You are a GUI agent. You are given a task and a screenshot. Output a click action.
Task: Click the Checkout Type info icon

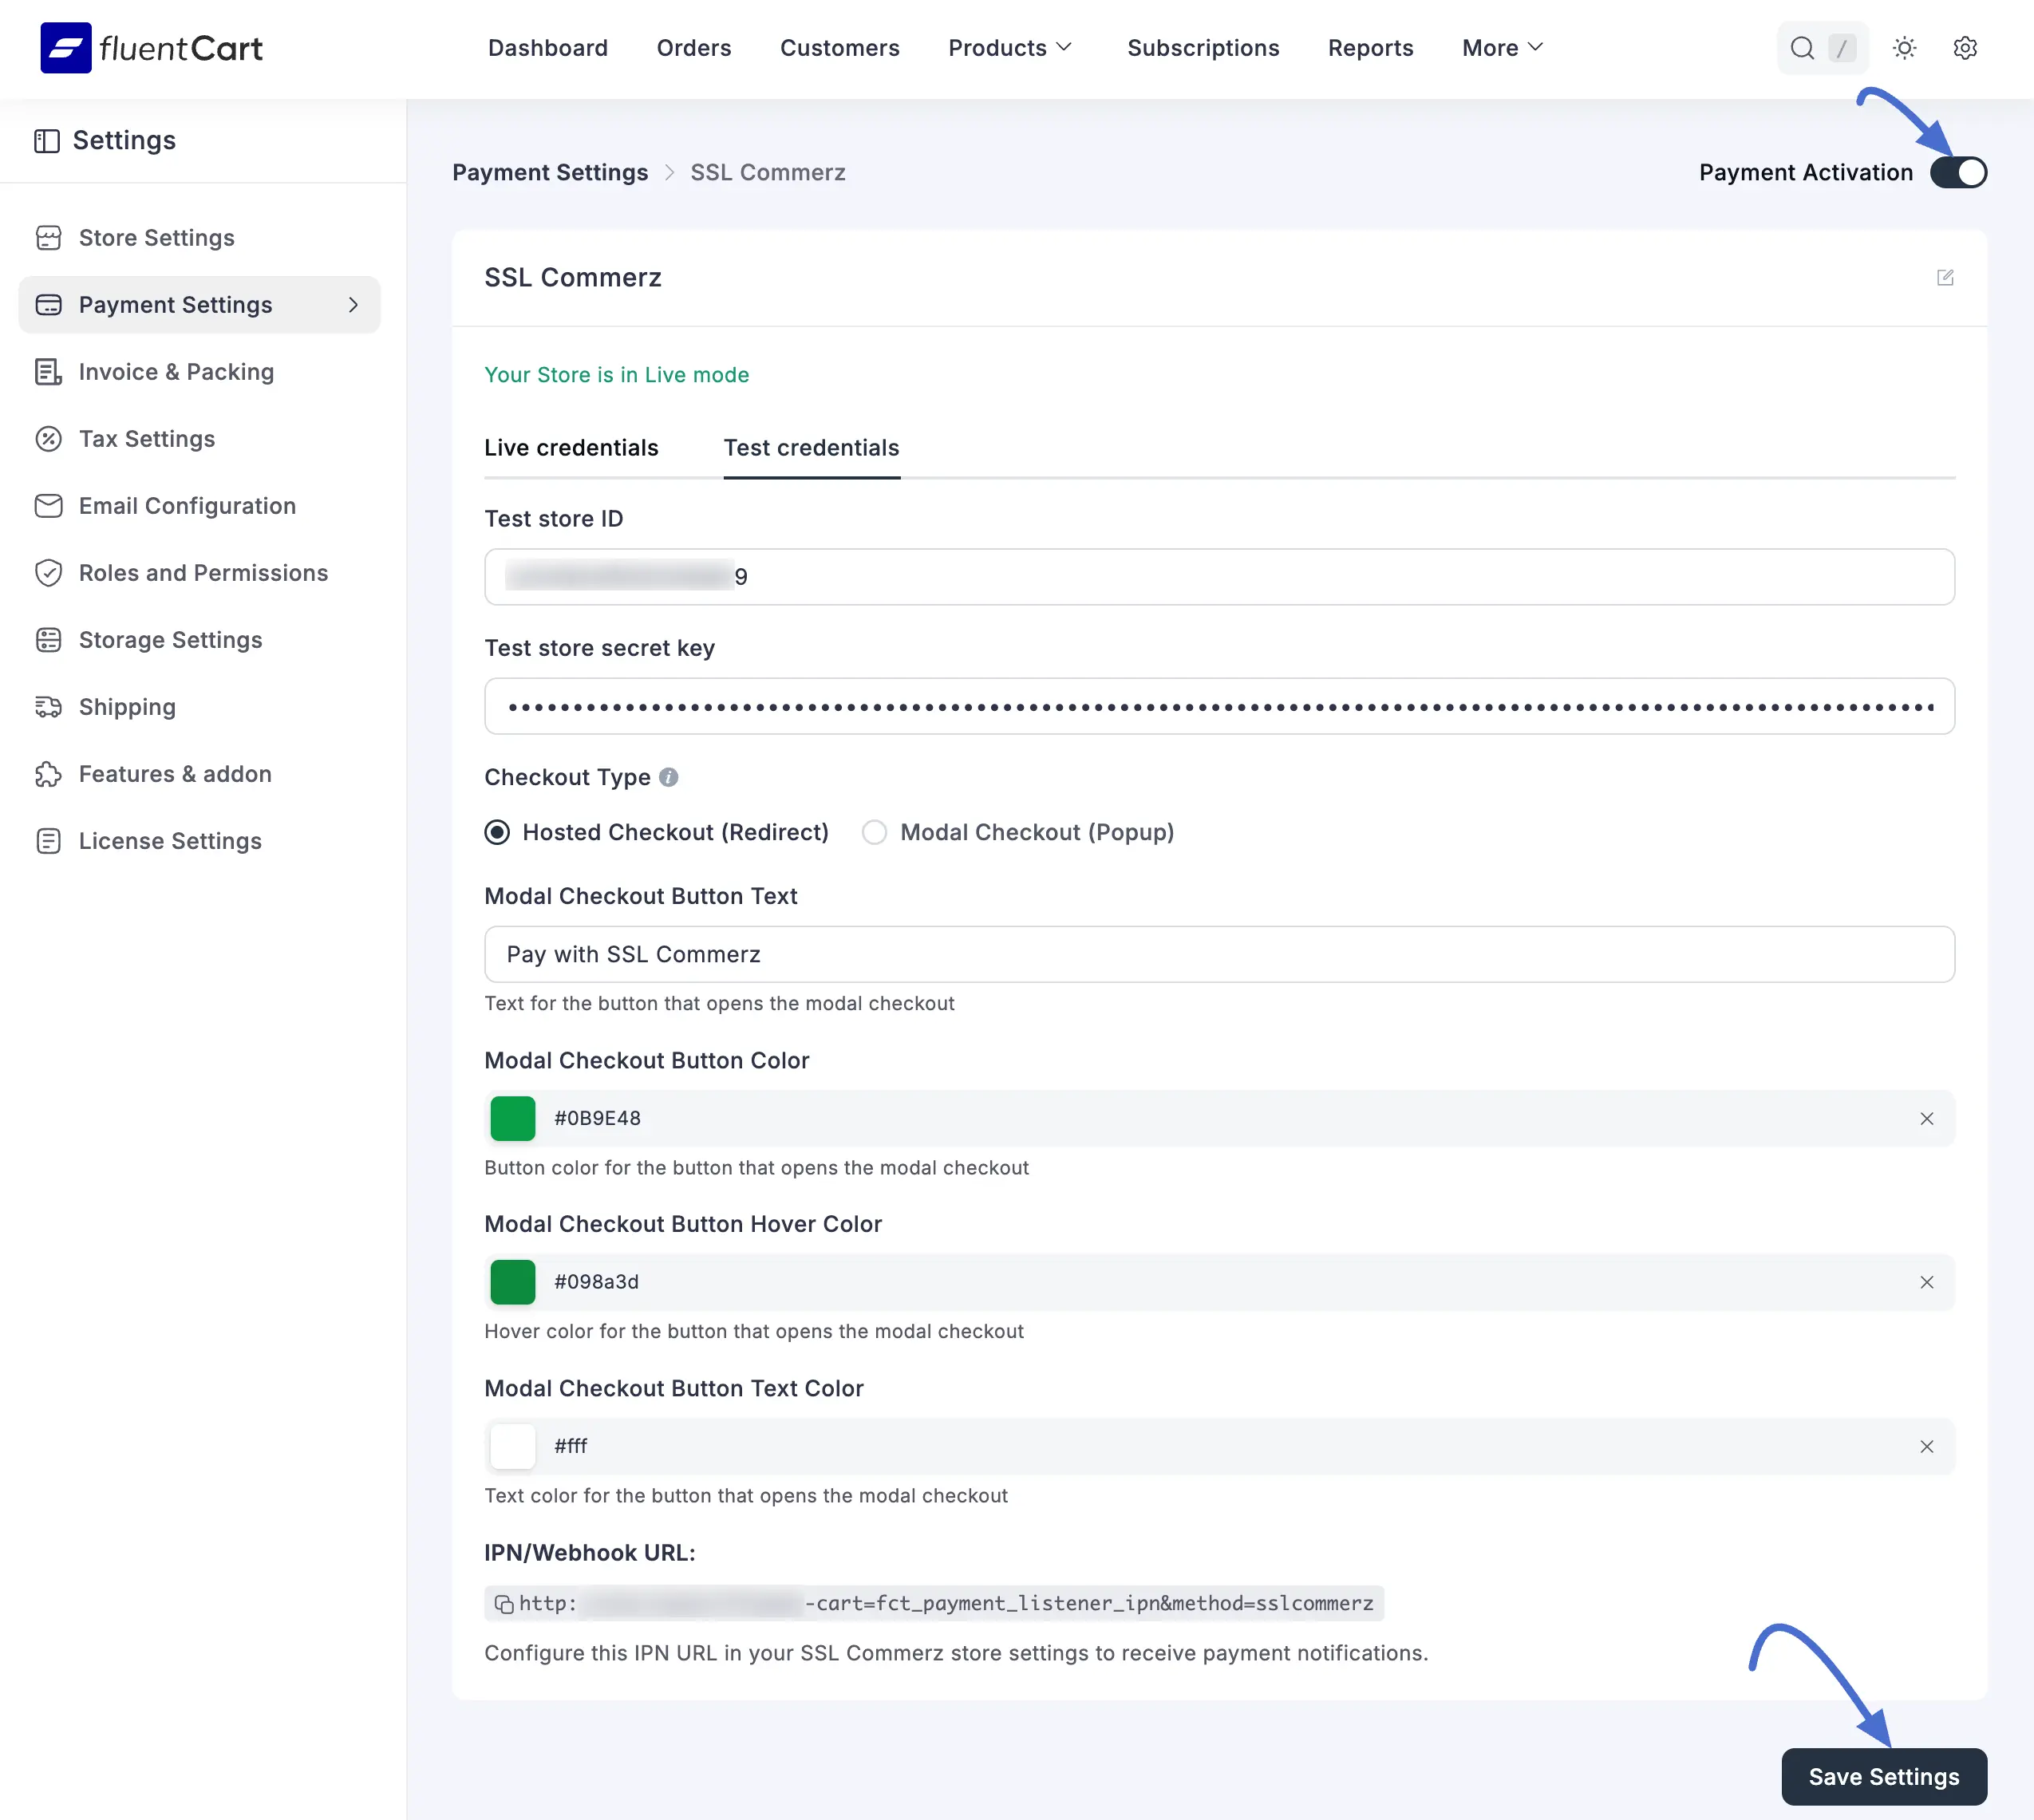click(669, 777)
